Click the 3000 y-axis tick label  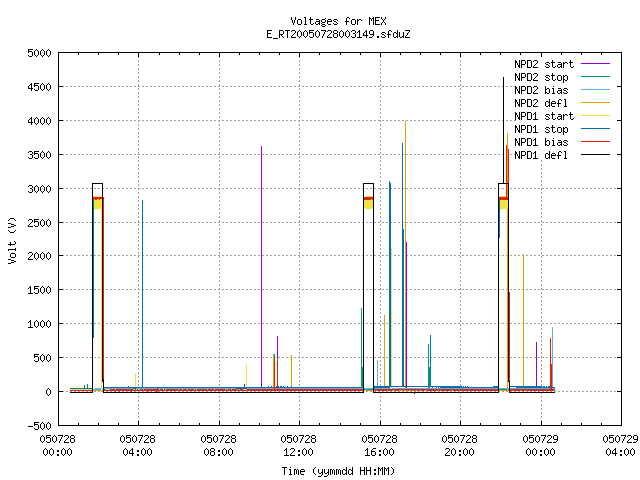click(x=40, y=189)
